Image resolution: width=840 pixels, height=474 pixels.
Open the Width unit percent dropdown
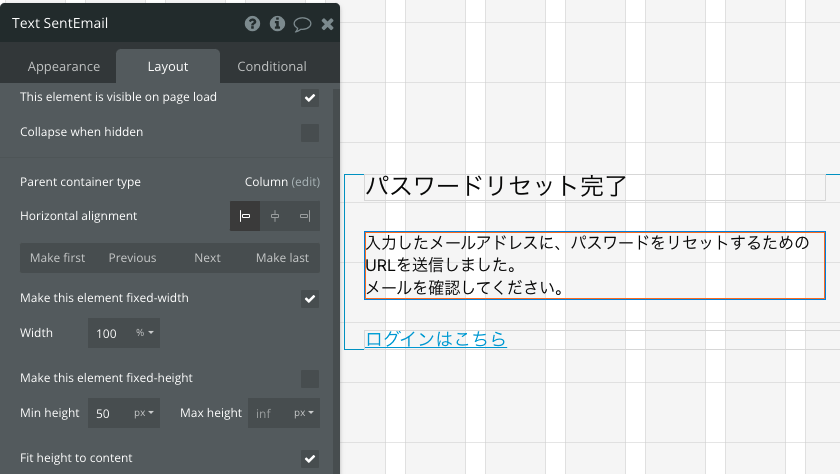(x=145, y=333)
